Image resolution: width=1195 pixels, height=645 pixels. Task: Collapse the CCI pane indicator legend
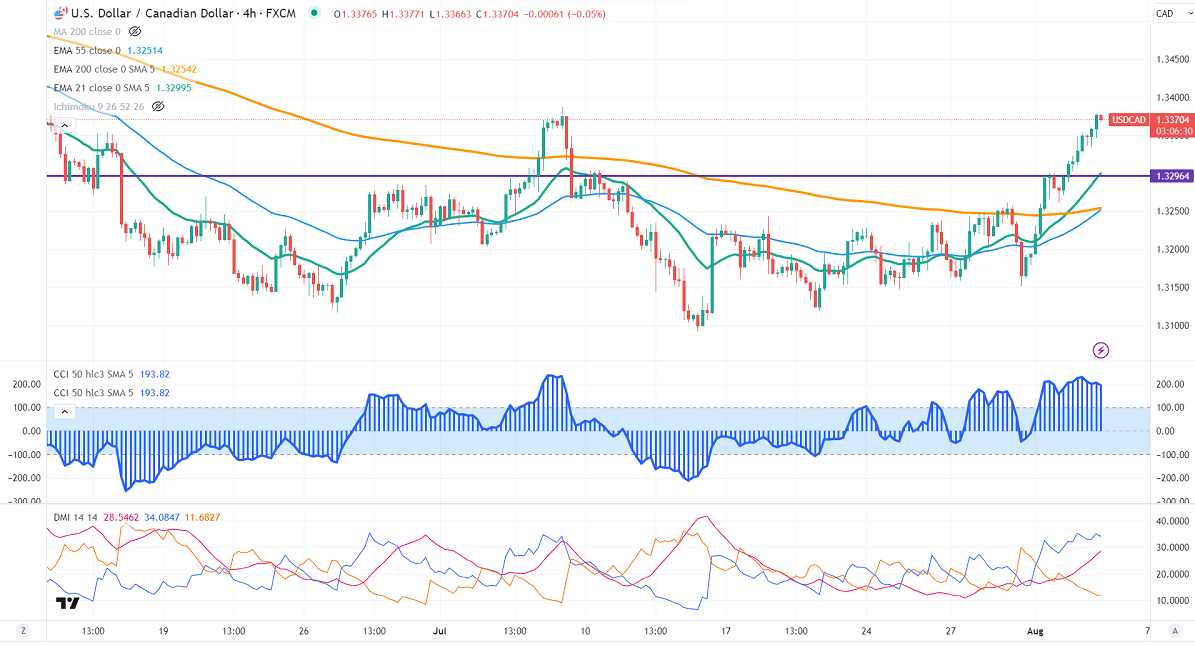65,412
